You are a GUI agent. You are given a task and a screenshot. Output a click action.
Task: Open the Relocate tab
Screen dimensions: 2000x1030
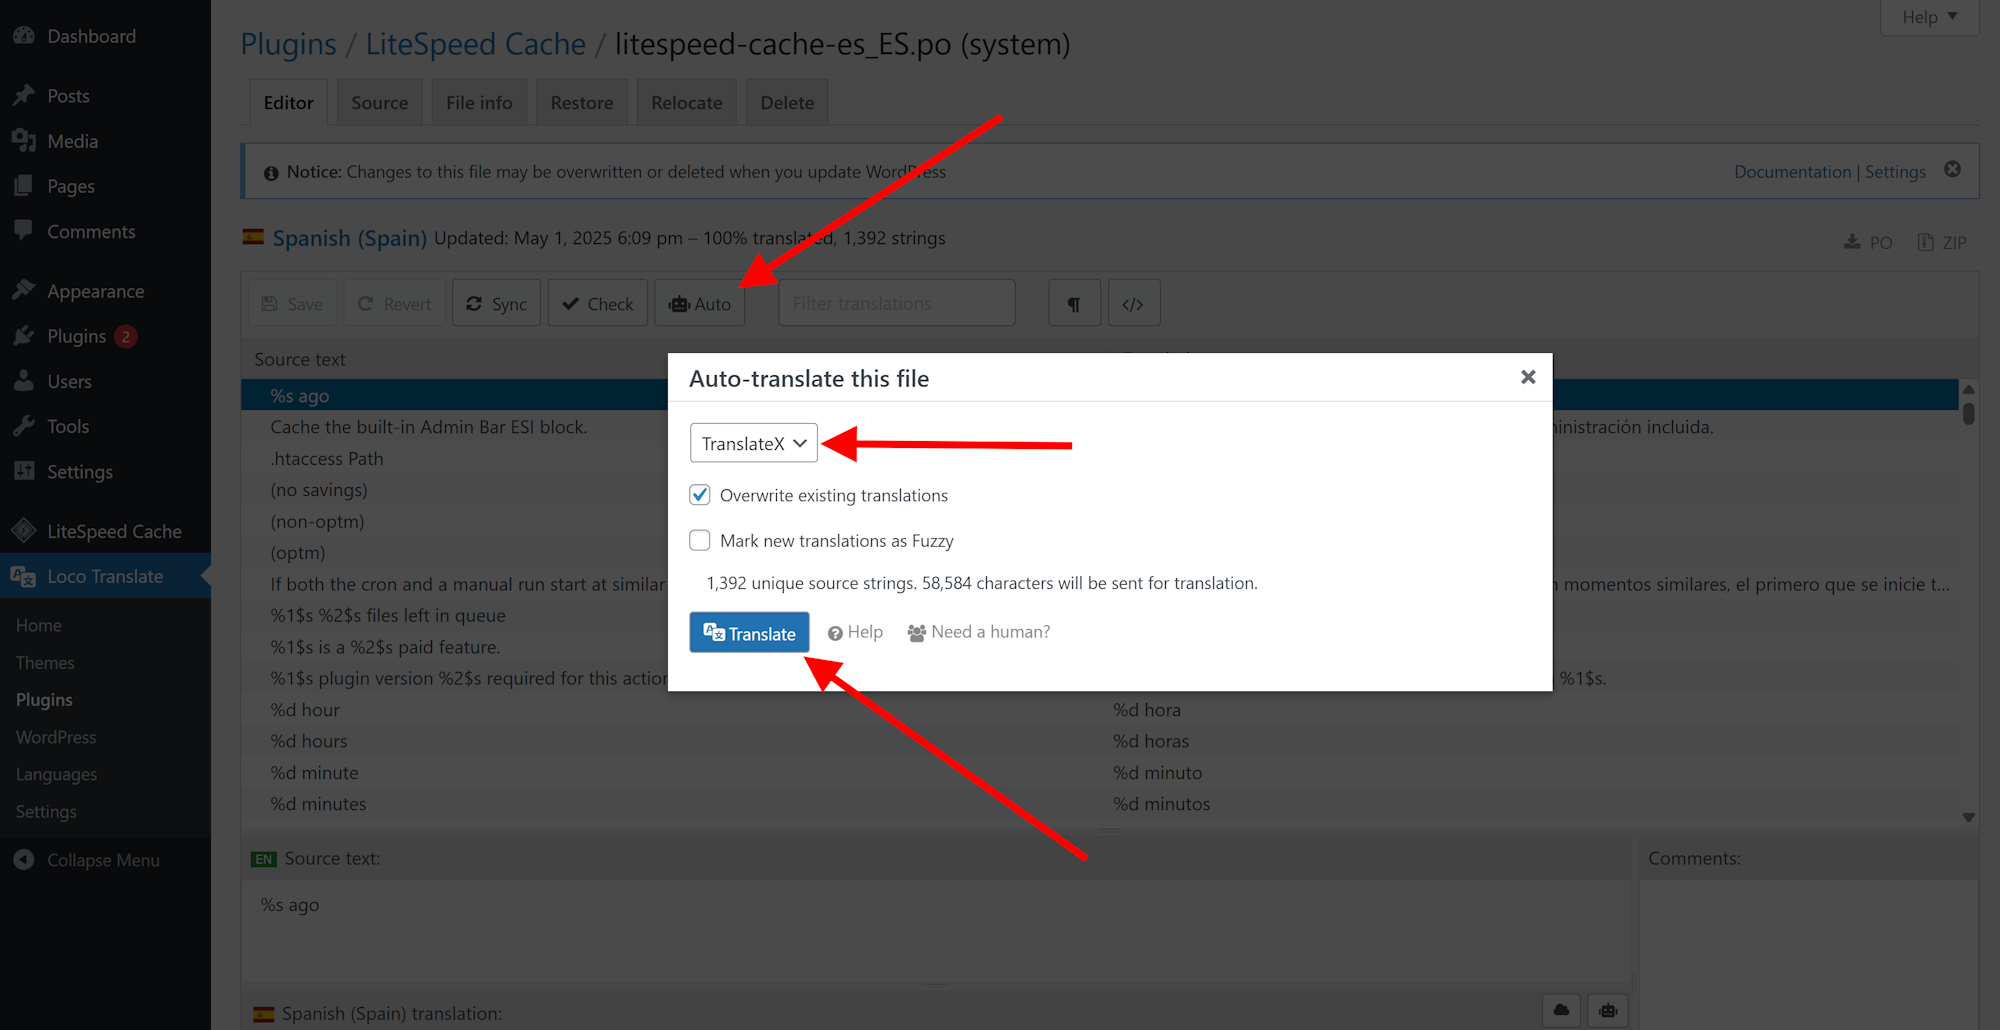pos(687,103)
